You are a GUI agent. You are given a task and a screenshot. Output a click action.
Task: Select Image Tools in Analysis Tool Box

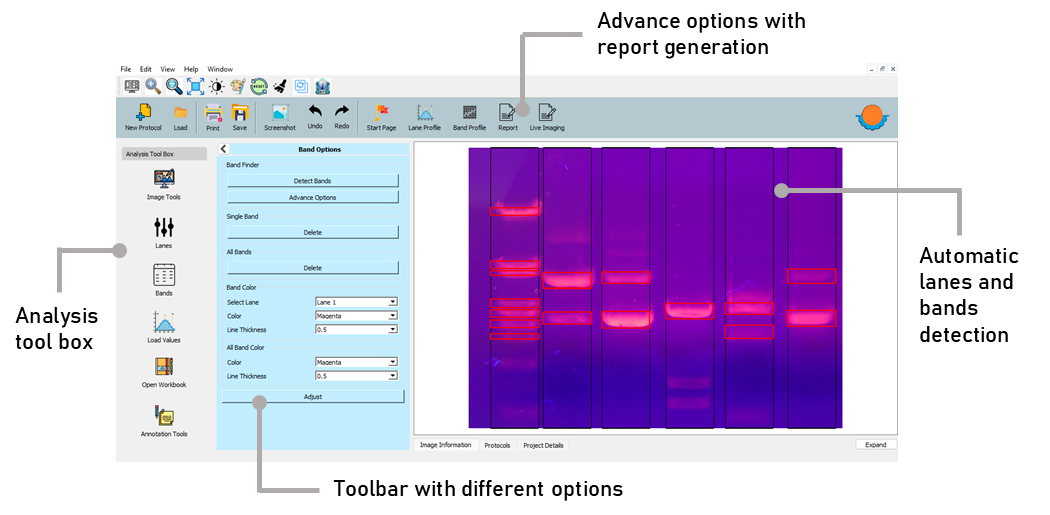pos(164,179)
